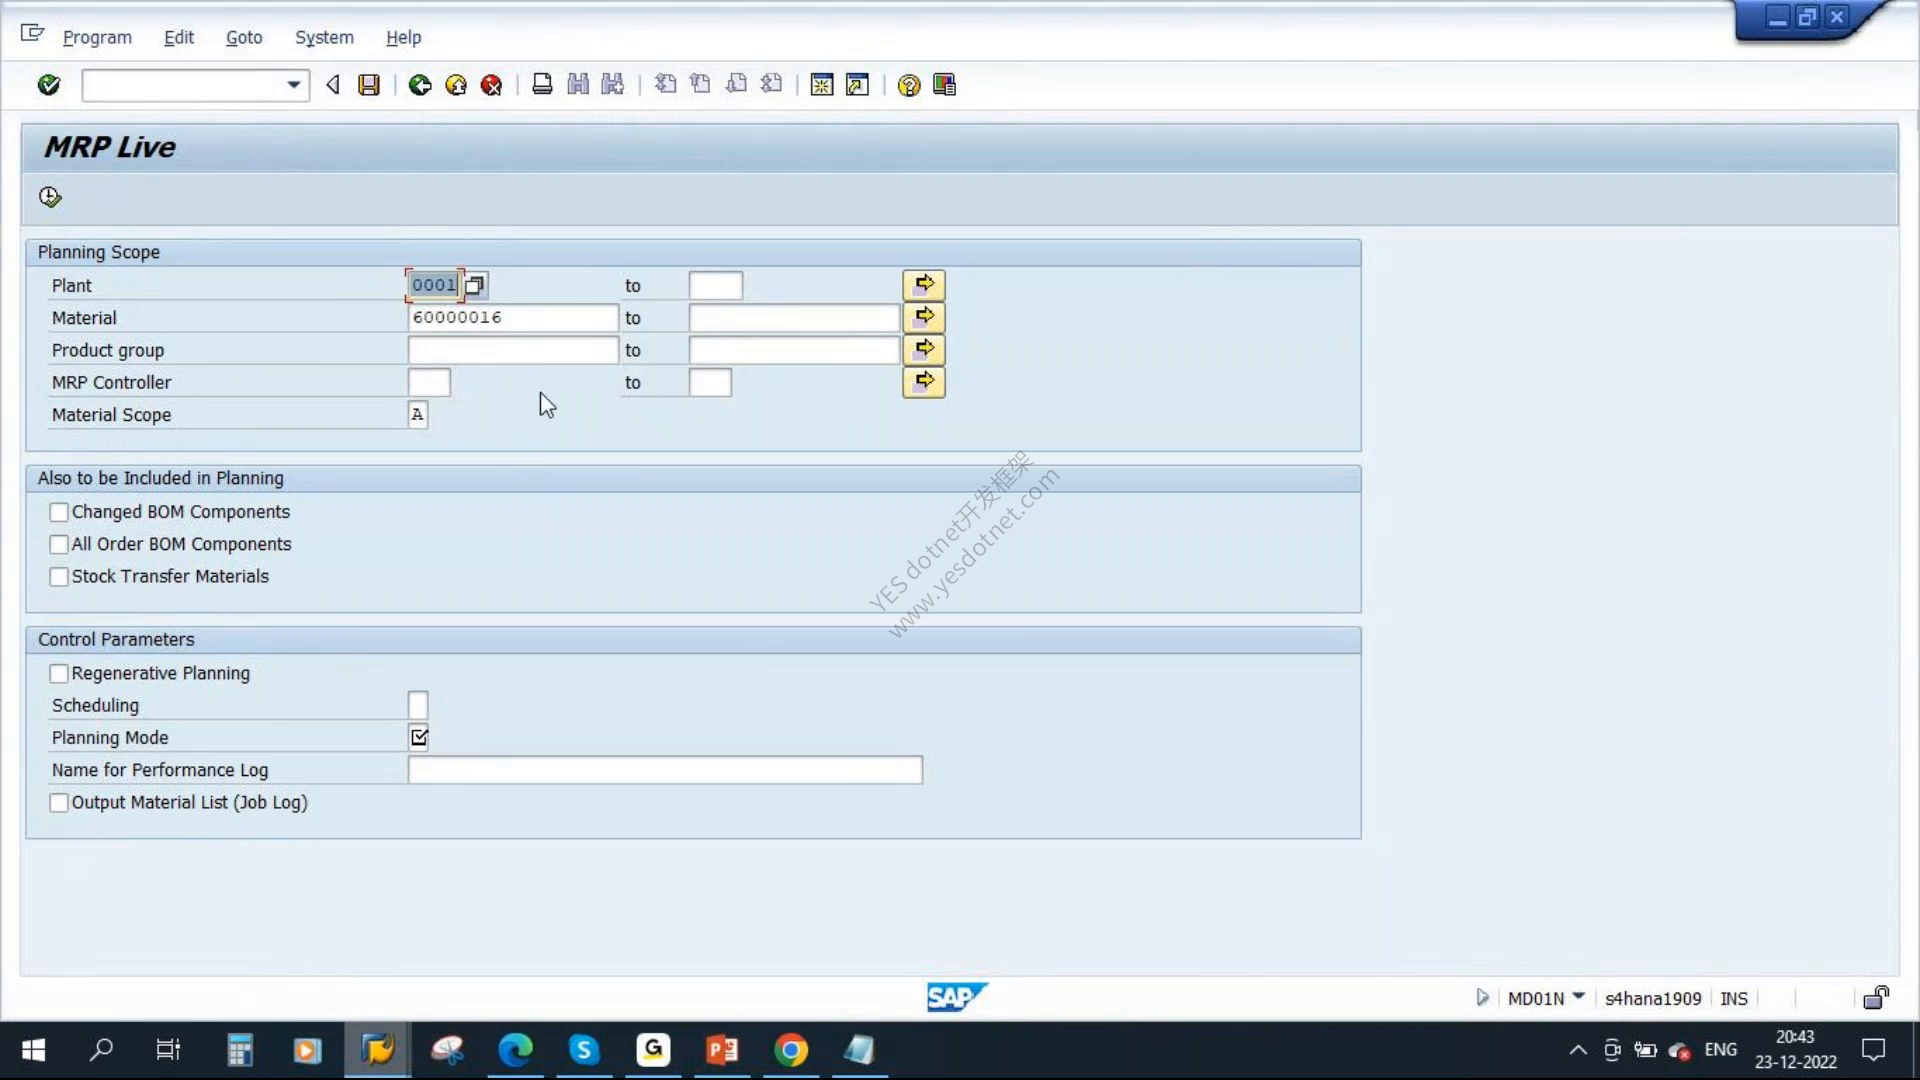
Task: Open Google Chrome from taskbar
Action: coord(791,1050)
